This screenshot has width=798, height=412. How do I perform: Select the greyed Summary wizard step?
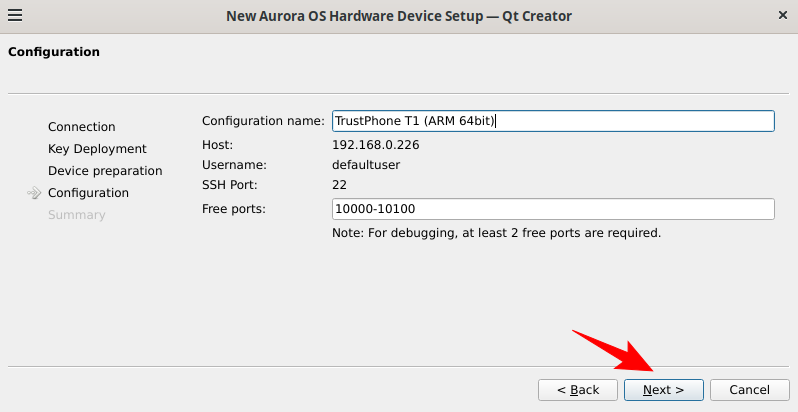[x=76, y=215]
